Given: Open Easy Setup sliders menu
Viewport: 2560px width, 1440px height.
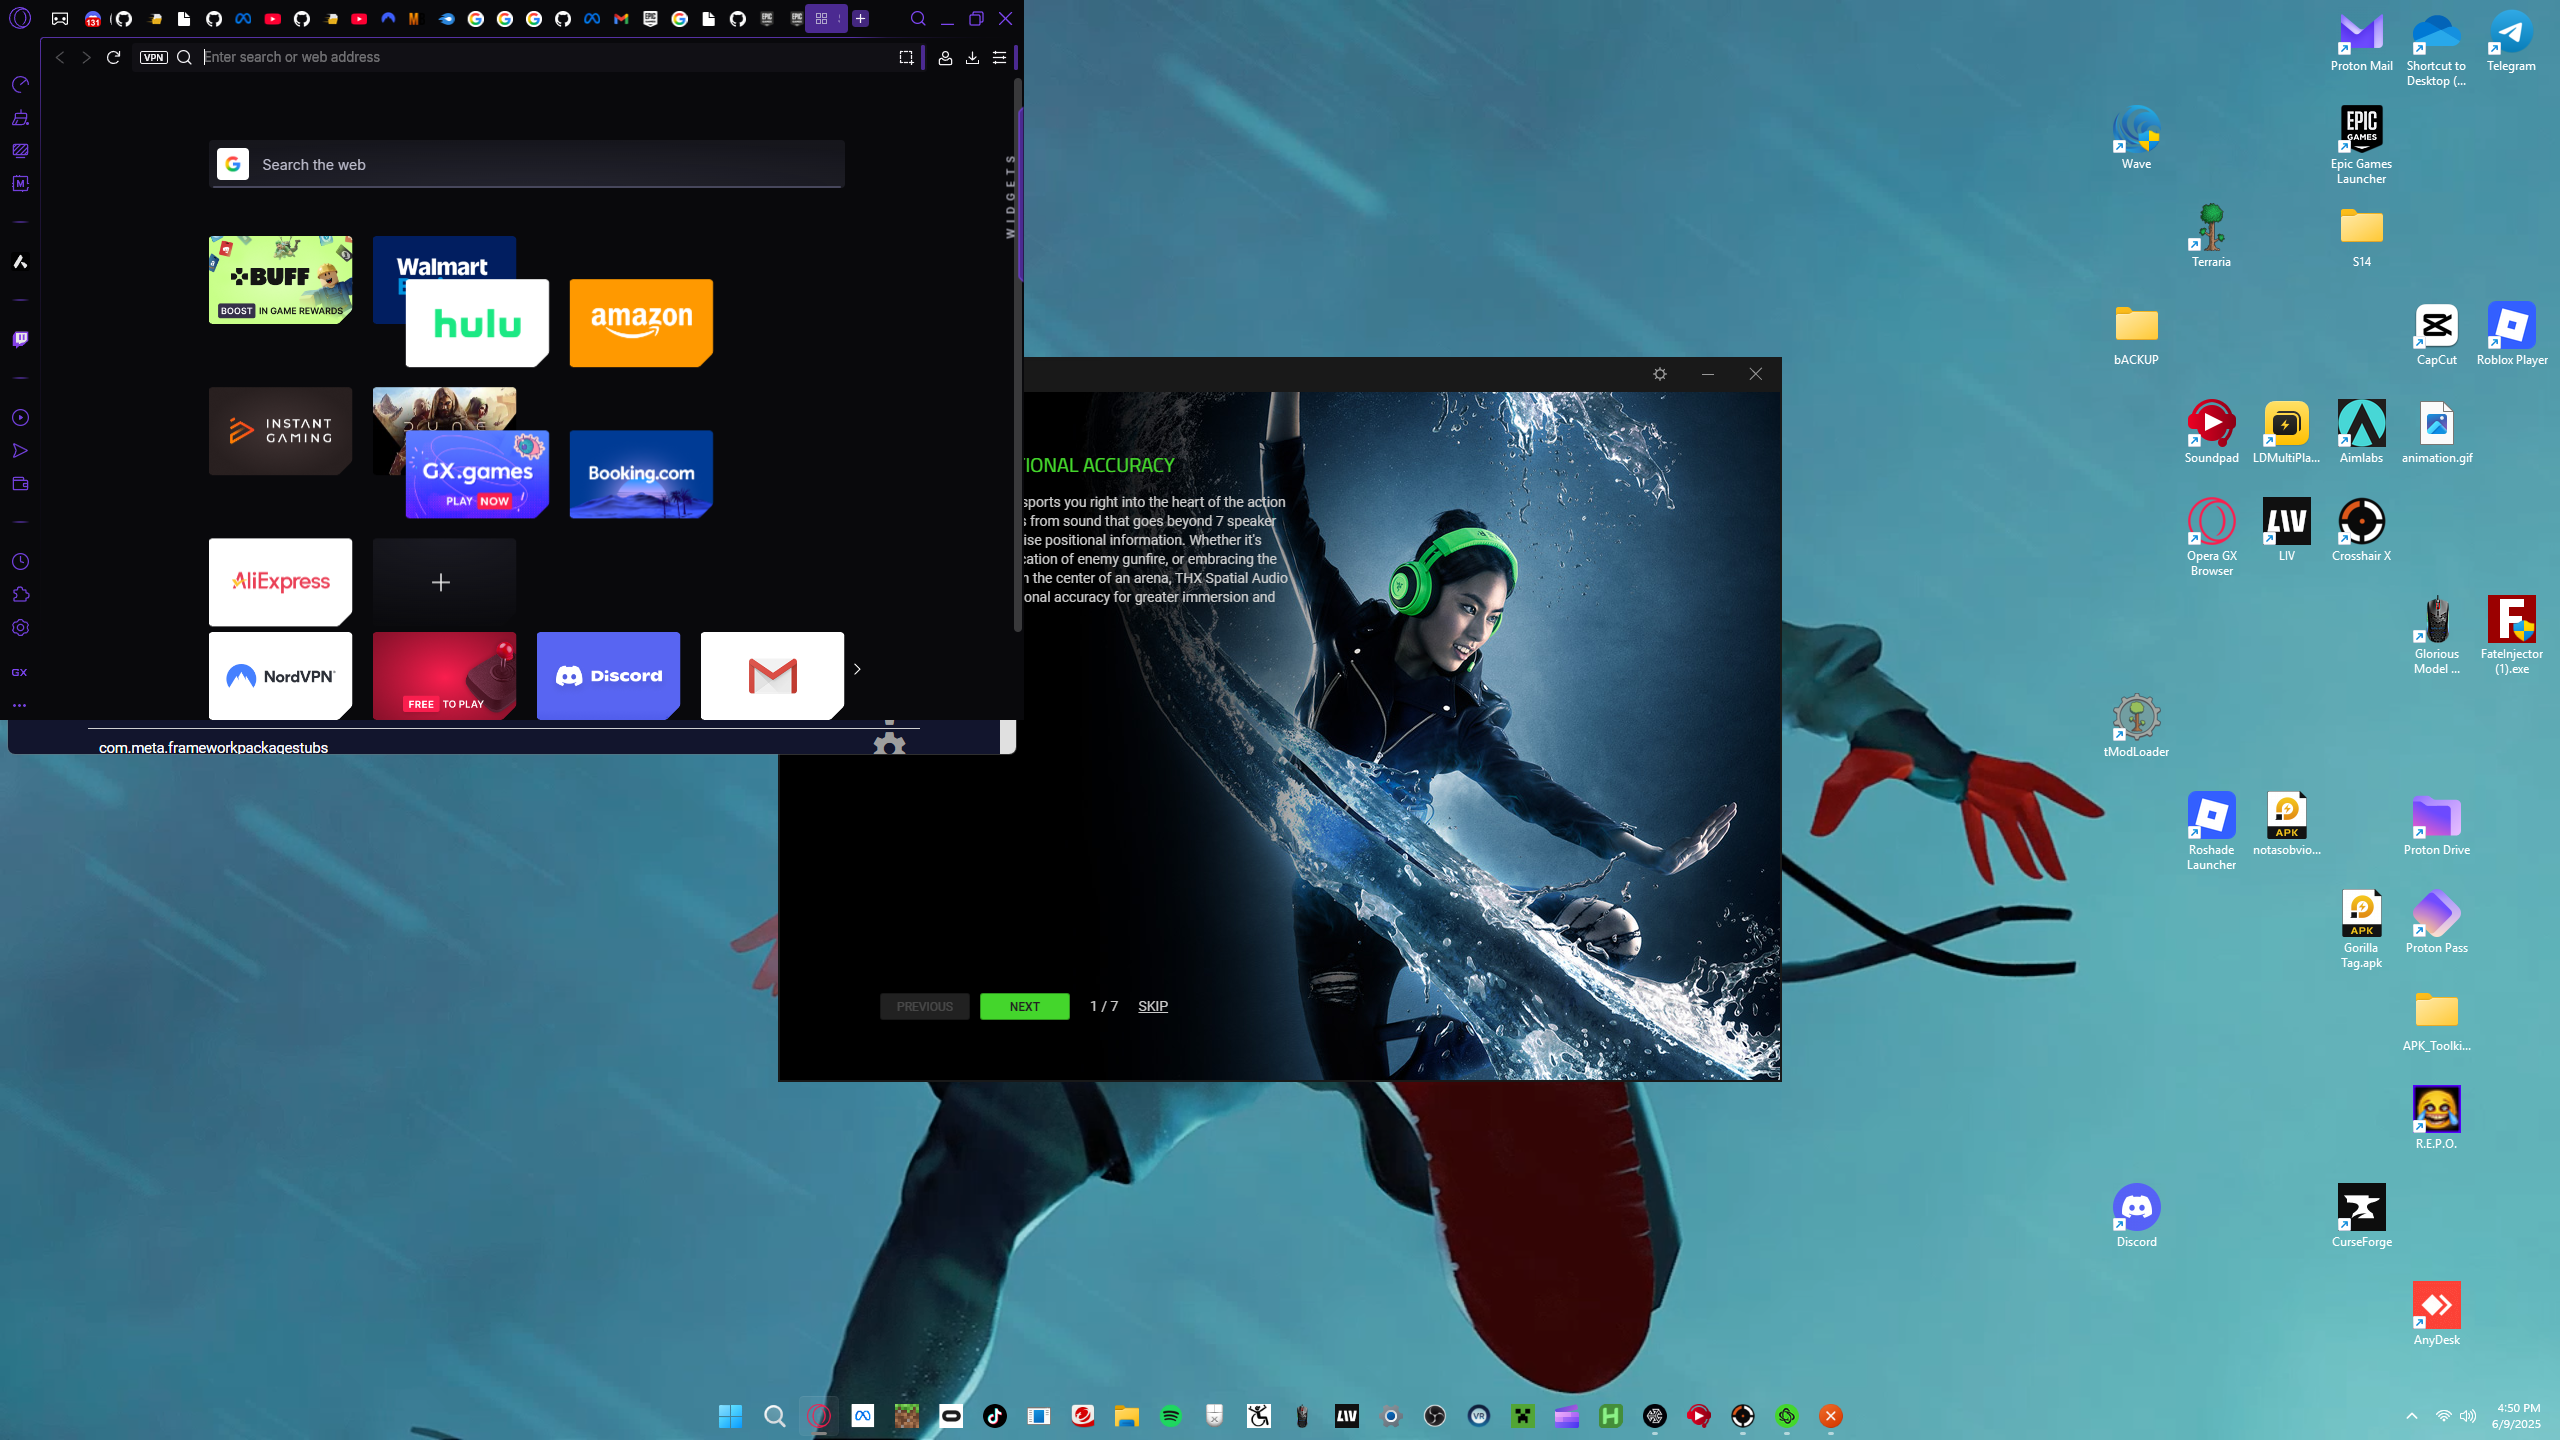Looking at the screenshot, I should pyautogui.click(x=999, y=57).
